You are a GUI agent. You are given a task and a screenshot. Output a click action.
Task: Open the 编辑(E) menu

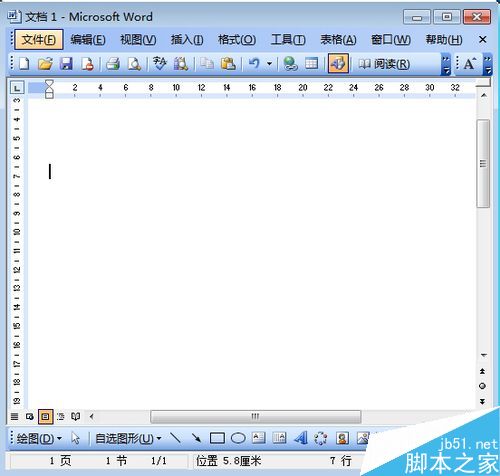pyautogui.click(x=88, y=40)
